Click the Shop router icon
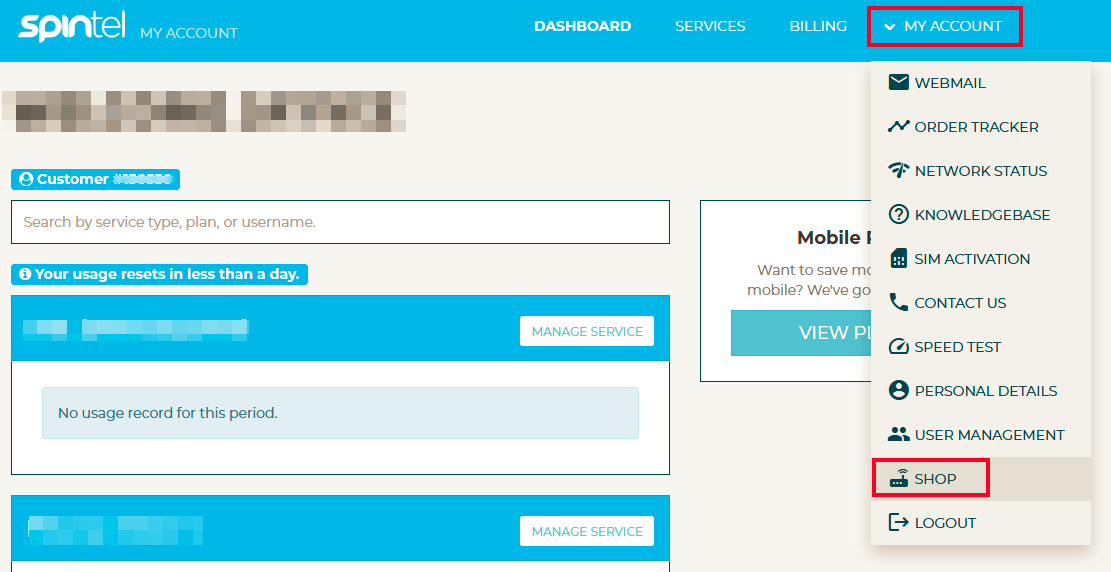1111x572 pixels. [x=898, y=478]
